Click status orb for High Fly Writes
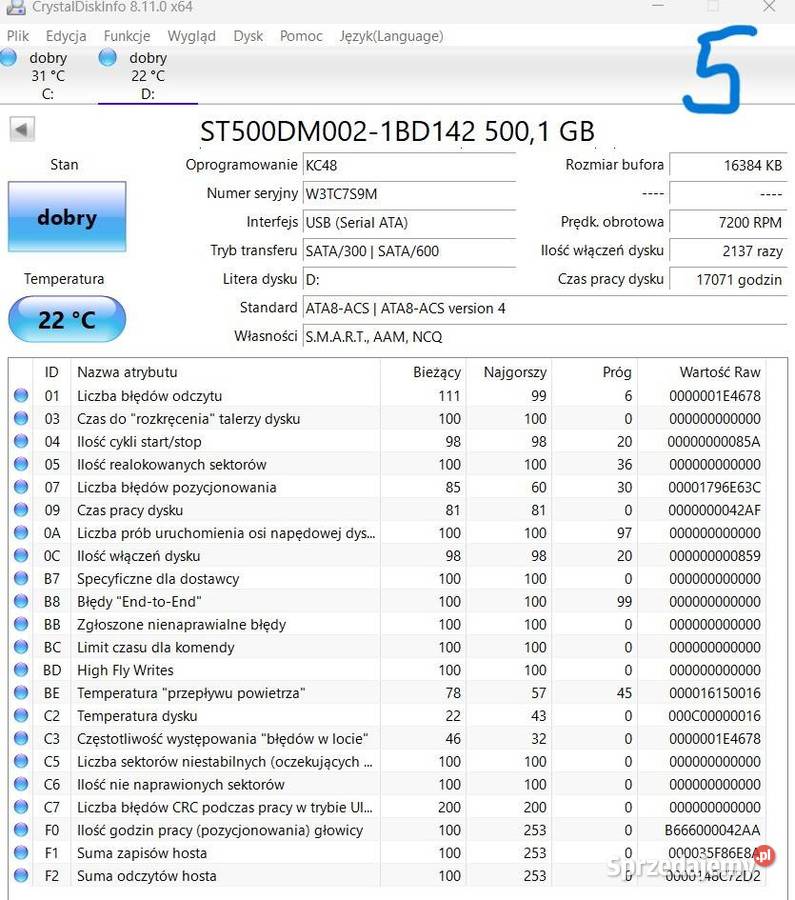The image size is (795, 900). (21, 670)
